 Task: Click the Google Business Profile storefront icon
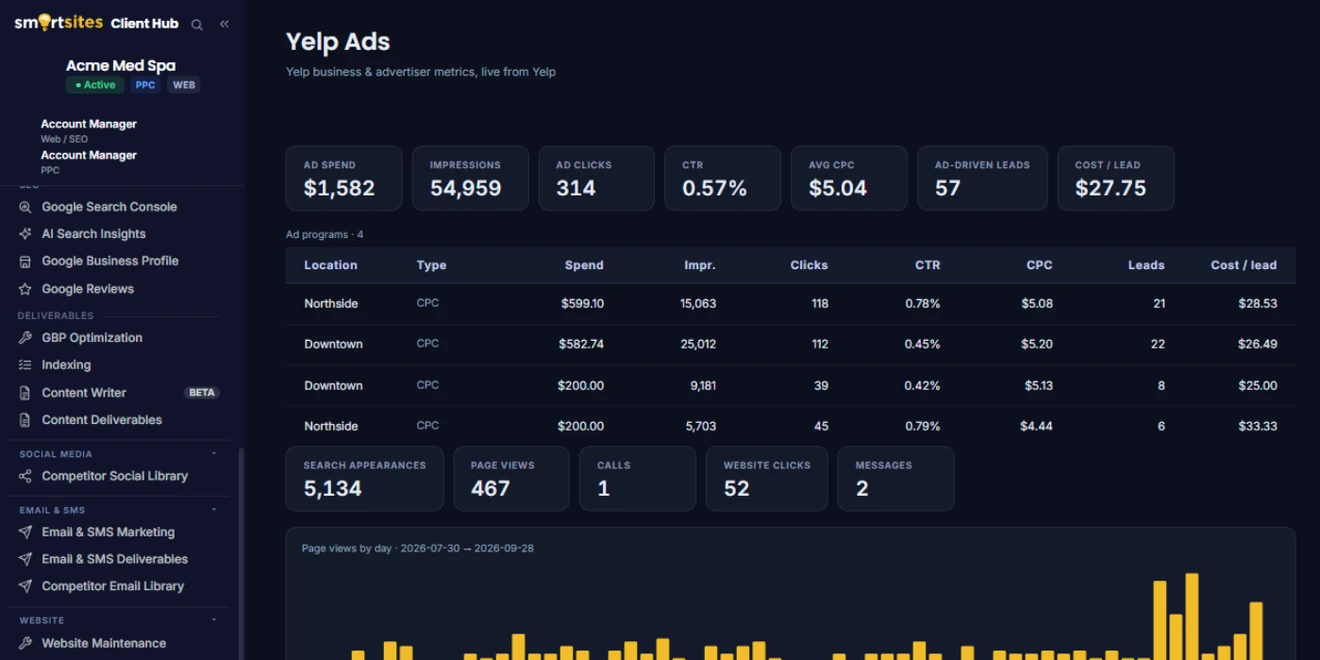(x=25, y=261)
